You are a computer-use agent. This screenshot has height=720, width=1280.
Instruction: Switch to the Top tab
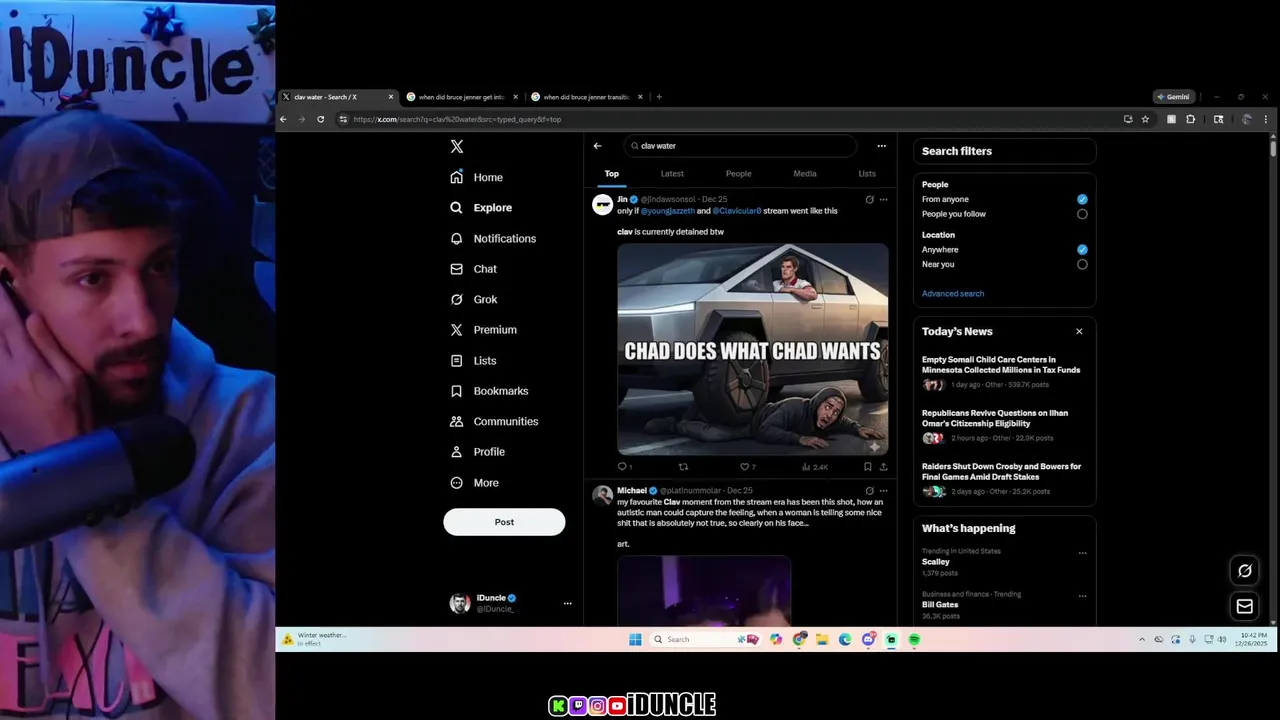coord(612,174)
